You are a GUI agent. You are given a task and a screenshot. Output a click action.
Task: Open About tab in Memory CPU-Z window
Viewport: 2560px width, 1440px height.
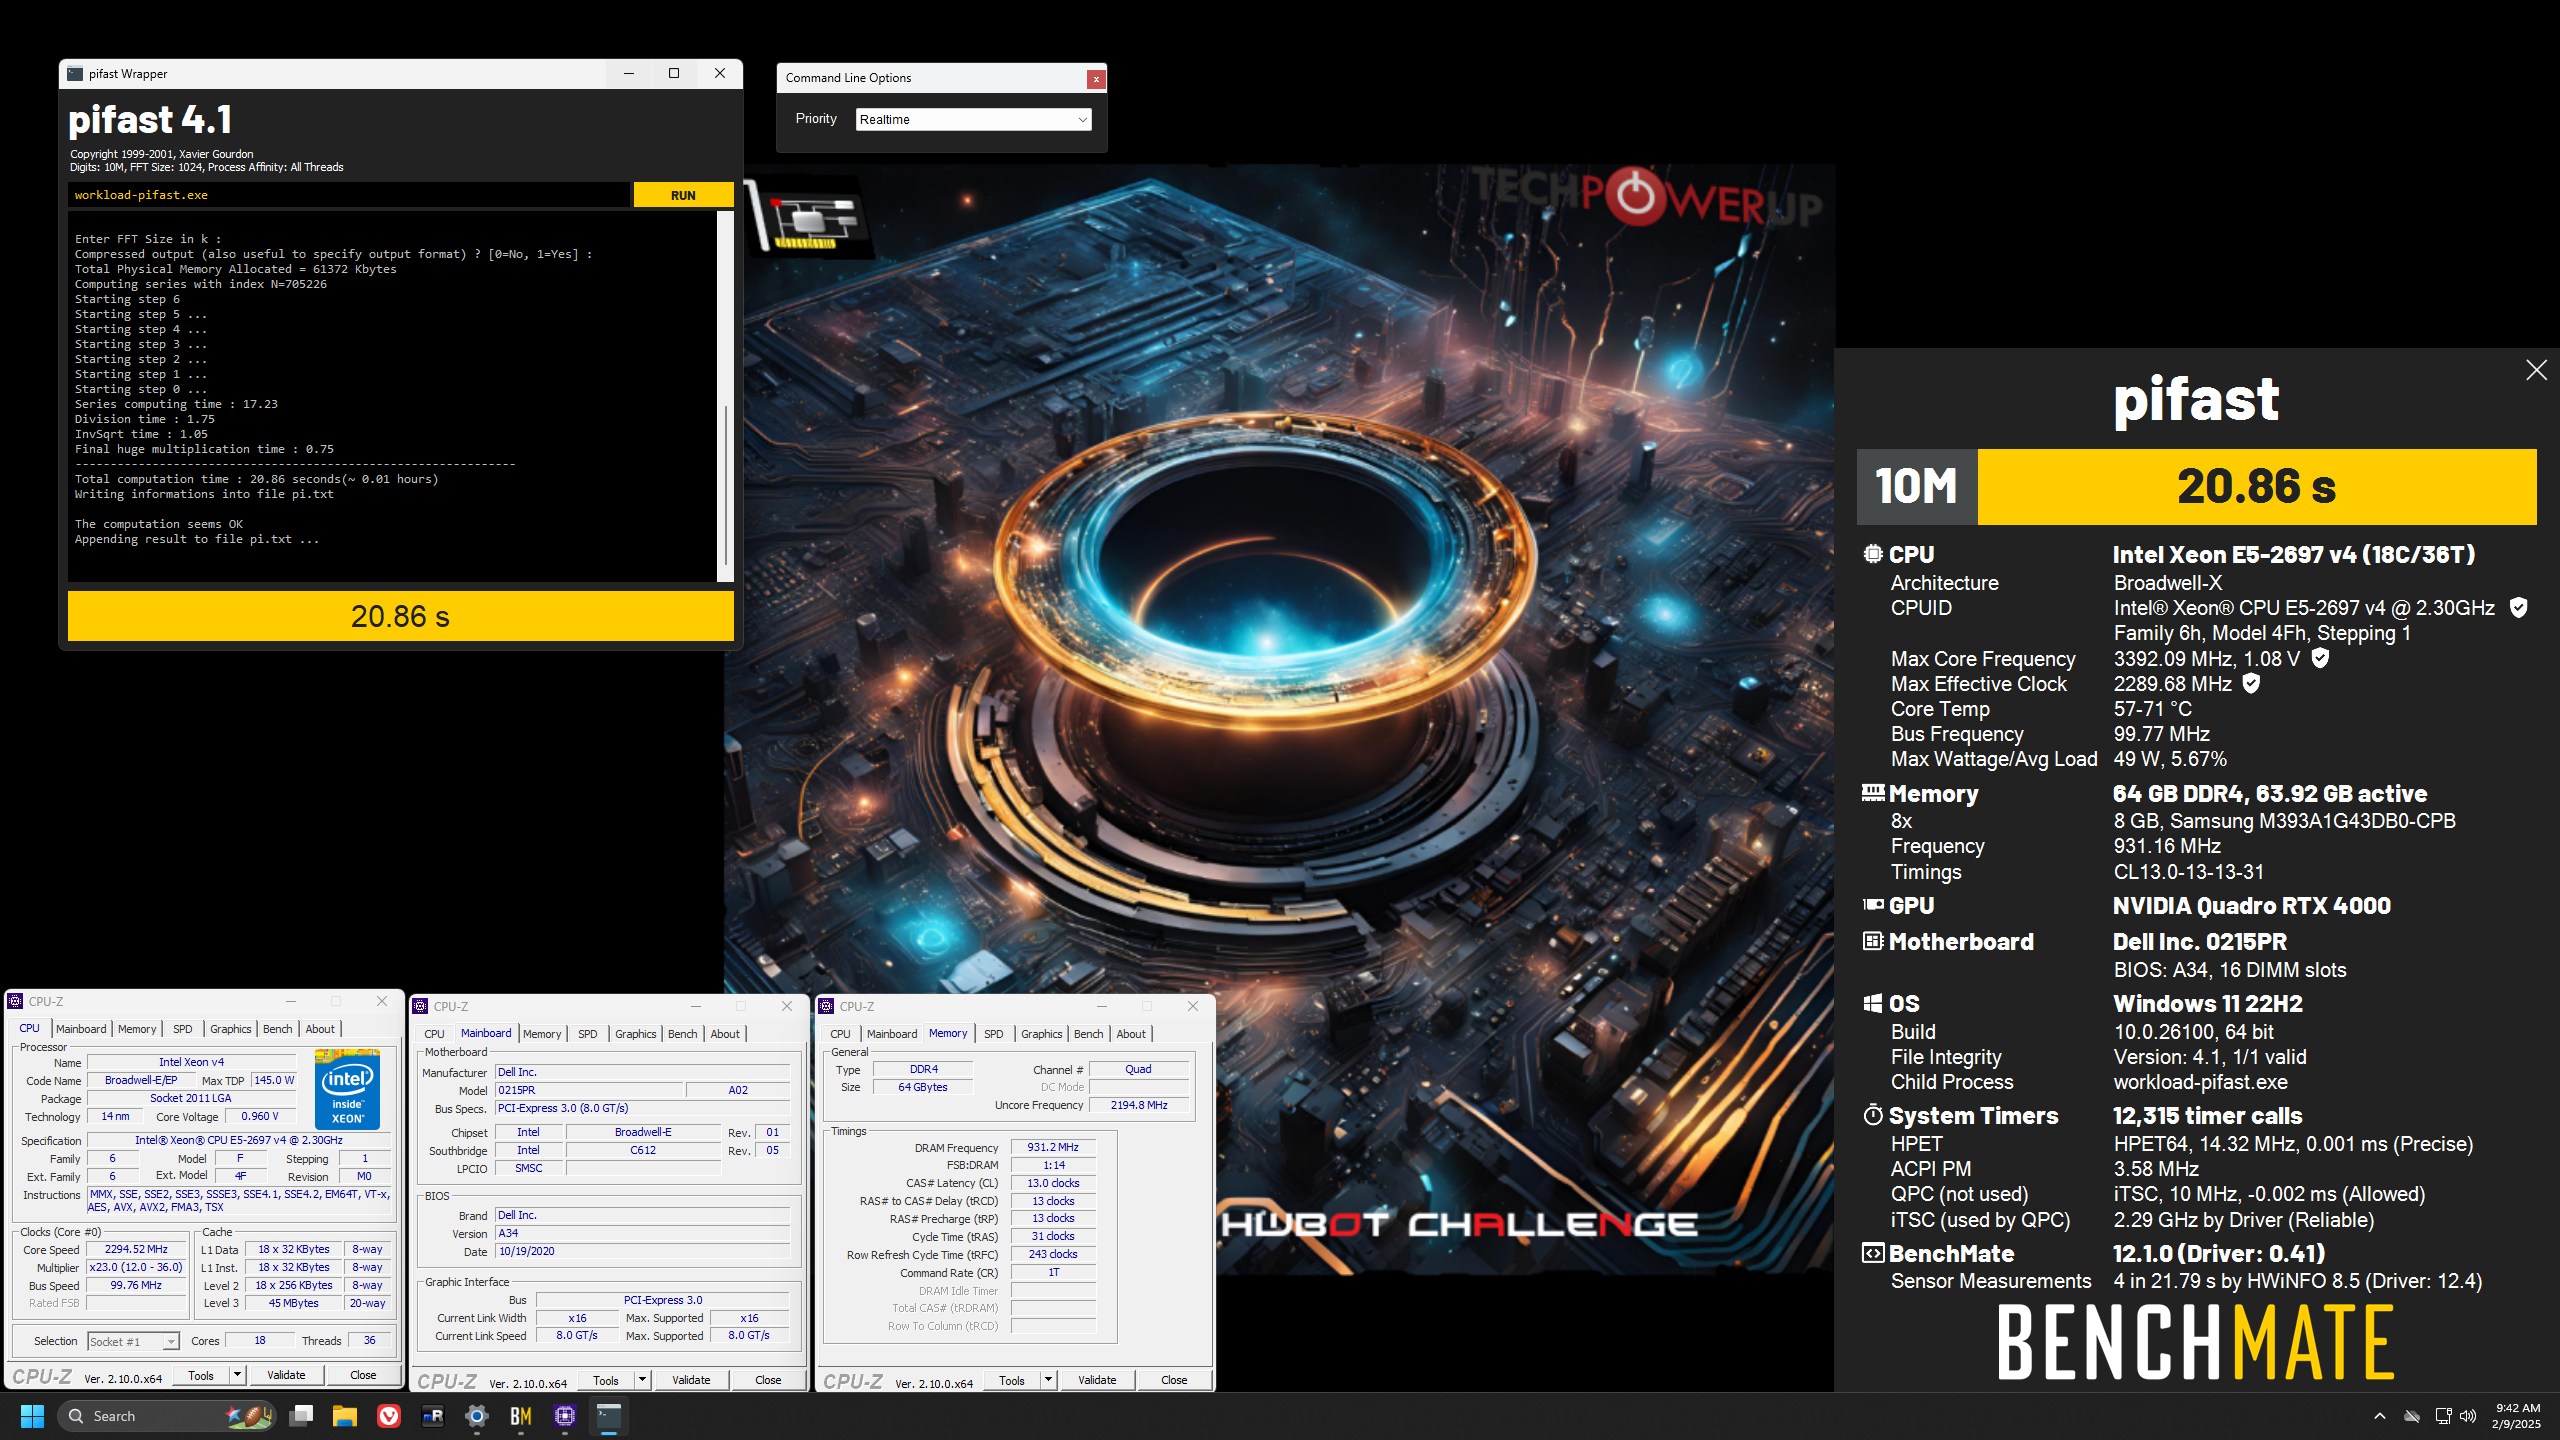[1131, 1034]
